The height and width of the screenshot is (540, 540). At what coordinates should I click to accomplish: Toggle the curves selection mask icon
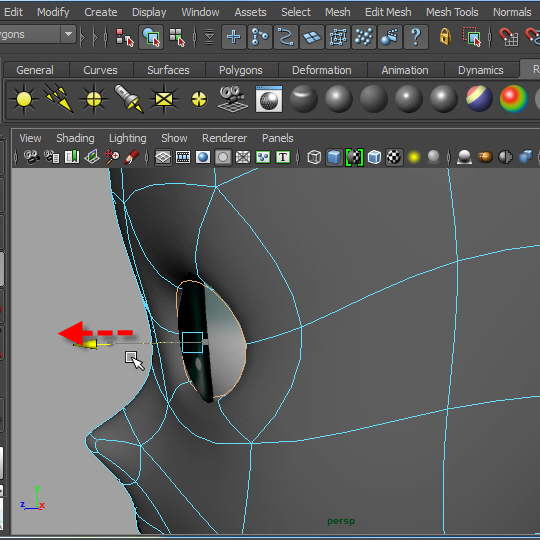tap(286, 37)
